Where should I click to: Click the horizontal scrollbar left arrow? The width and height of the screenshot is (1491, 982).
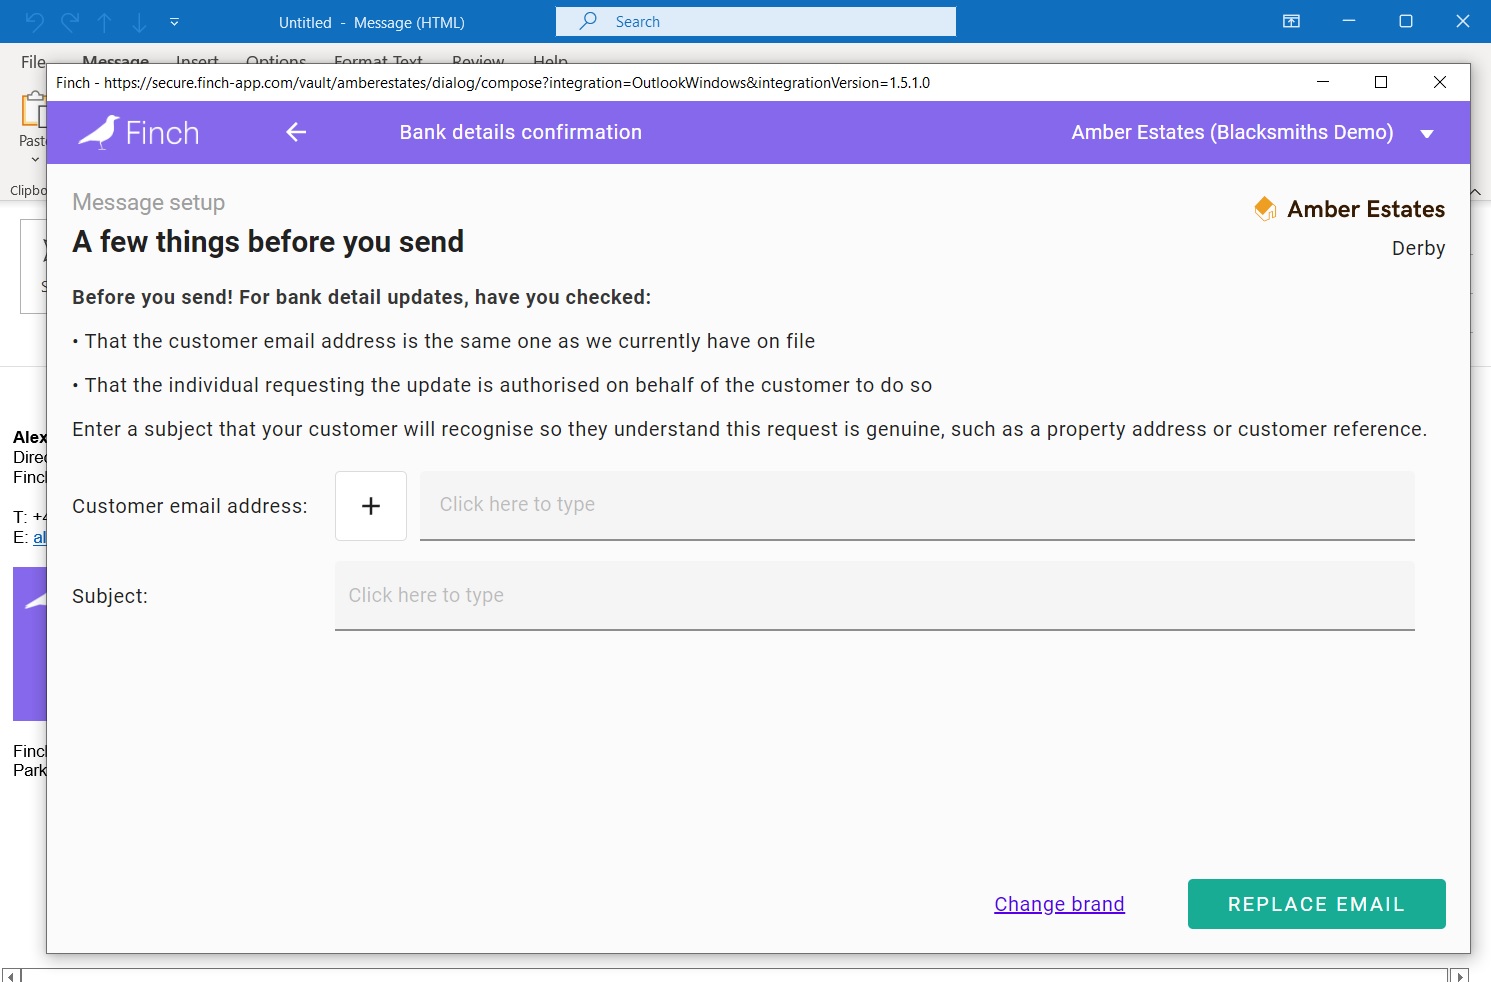coord(11,975)
